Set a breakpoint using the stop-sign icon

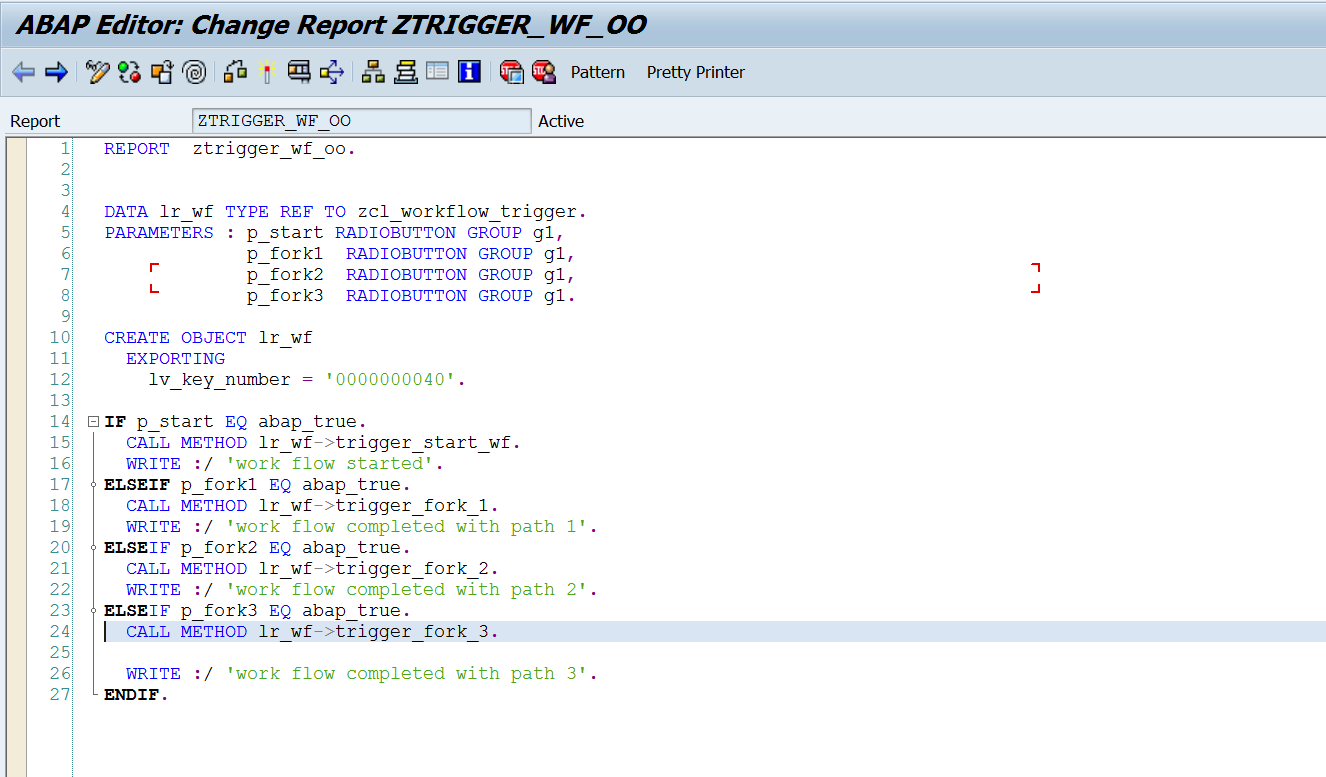click(x=511, y=71)
